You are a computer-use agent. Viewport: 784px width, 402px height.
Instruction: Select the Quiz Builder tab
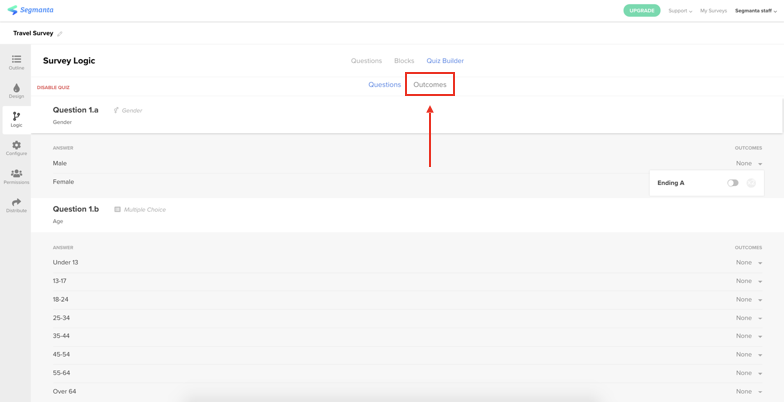[445, 61]
